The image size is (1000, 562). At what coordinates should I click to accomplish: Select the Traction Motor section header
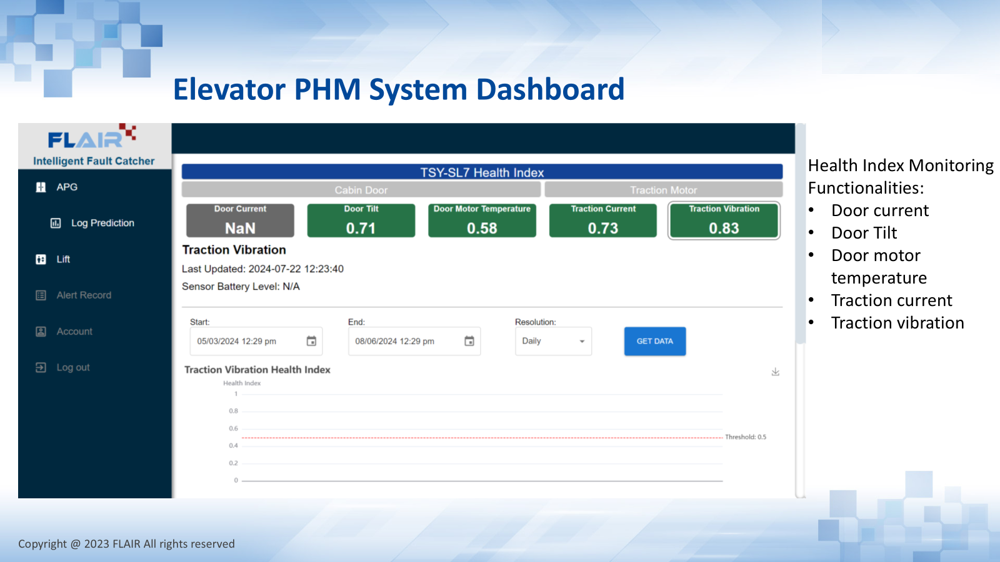pos(663,190)
